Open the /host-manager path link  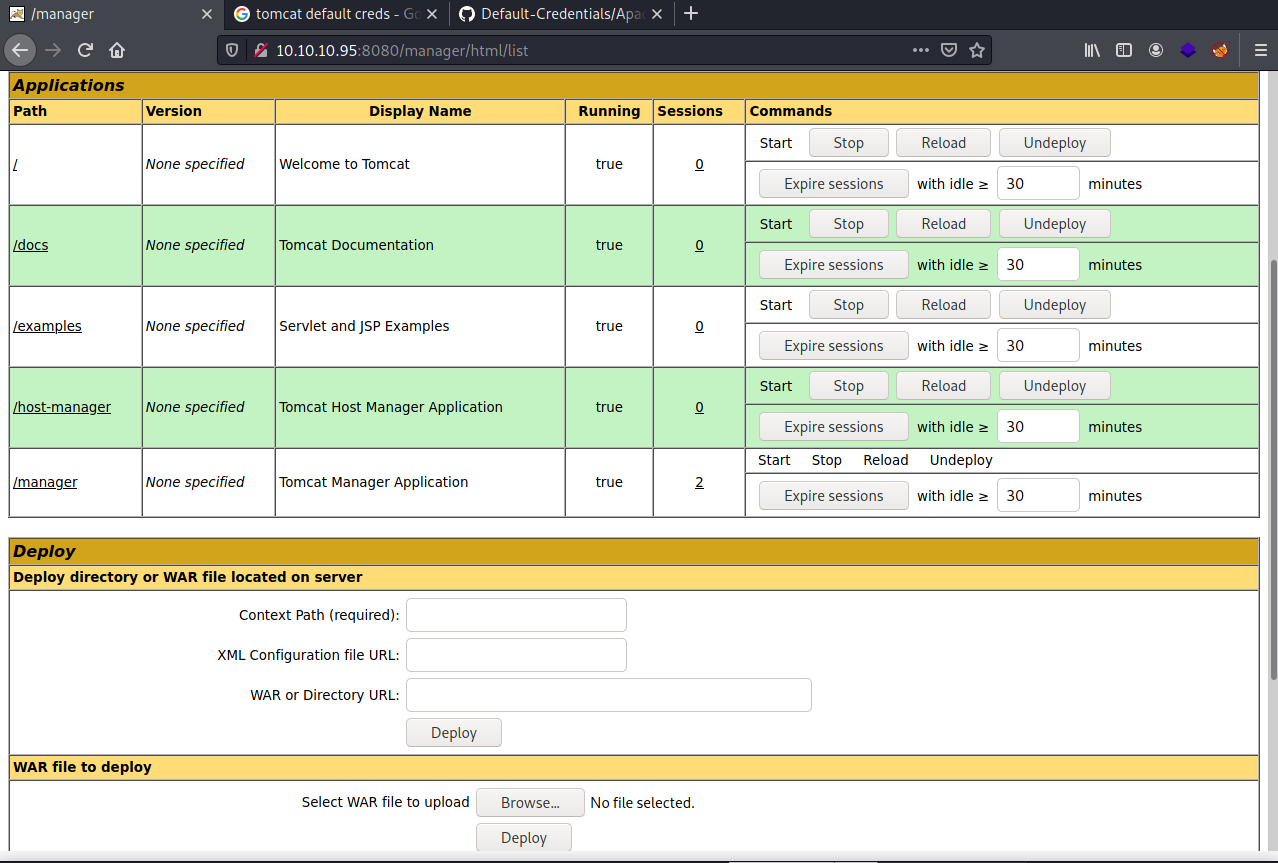coord(62,407)
